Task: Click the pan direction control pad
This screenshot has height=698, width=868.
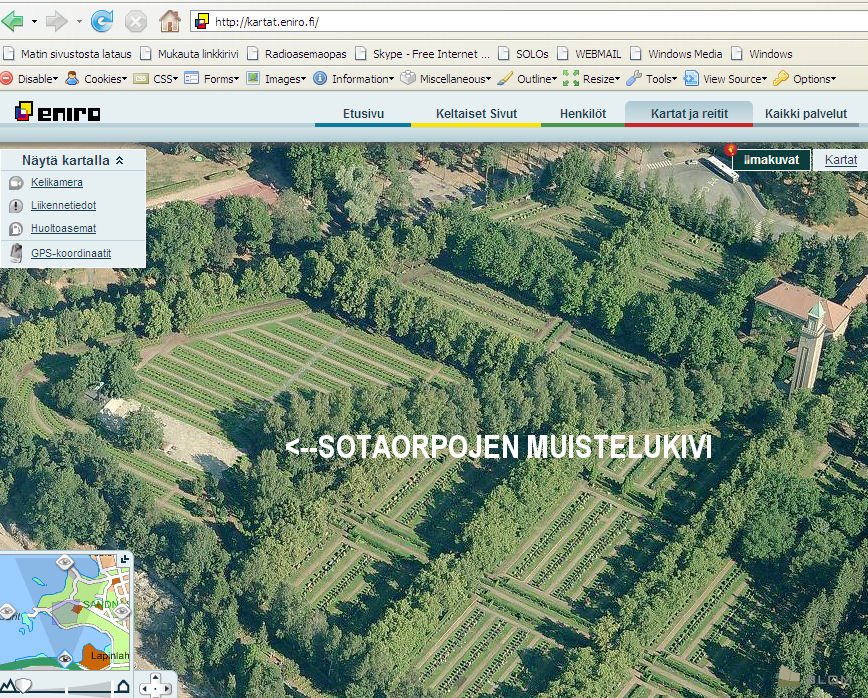Action: 155,687
